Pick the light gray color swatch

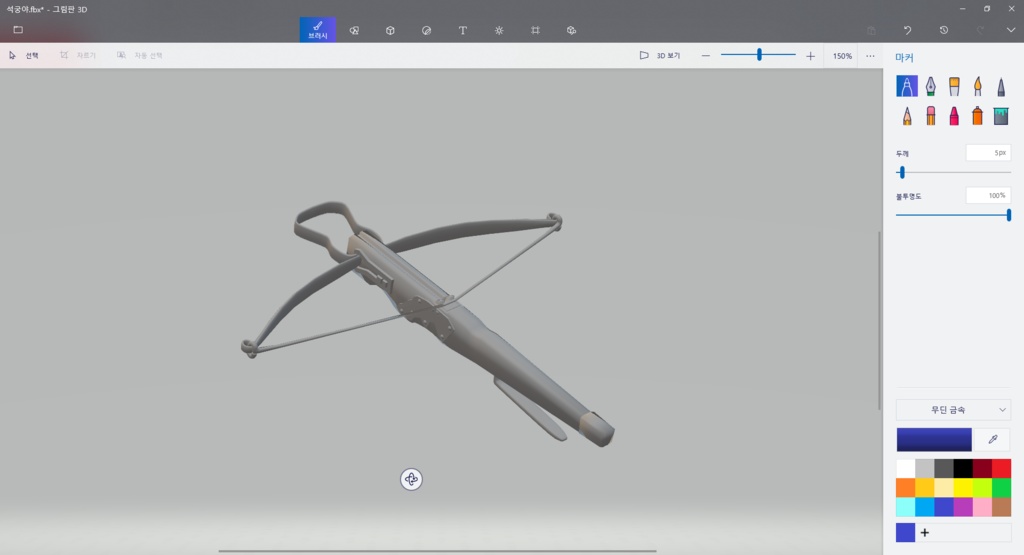[924, 468]
